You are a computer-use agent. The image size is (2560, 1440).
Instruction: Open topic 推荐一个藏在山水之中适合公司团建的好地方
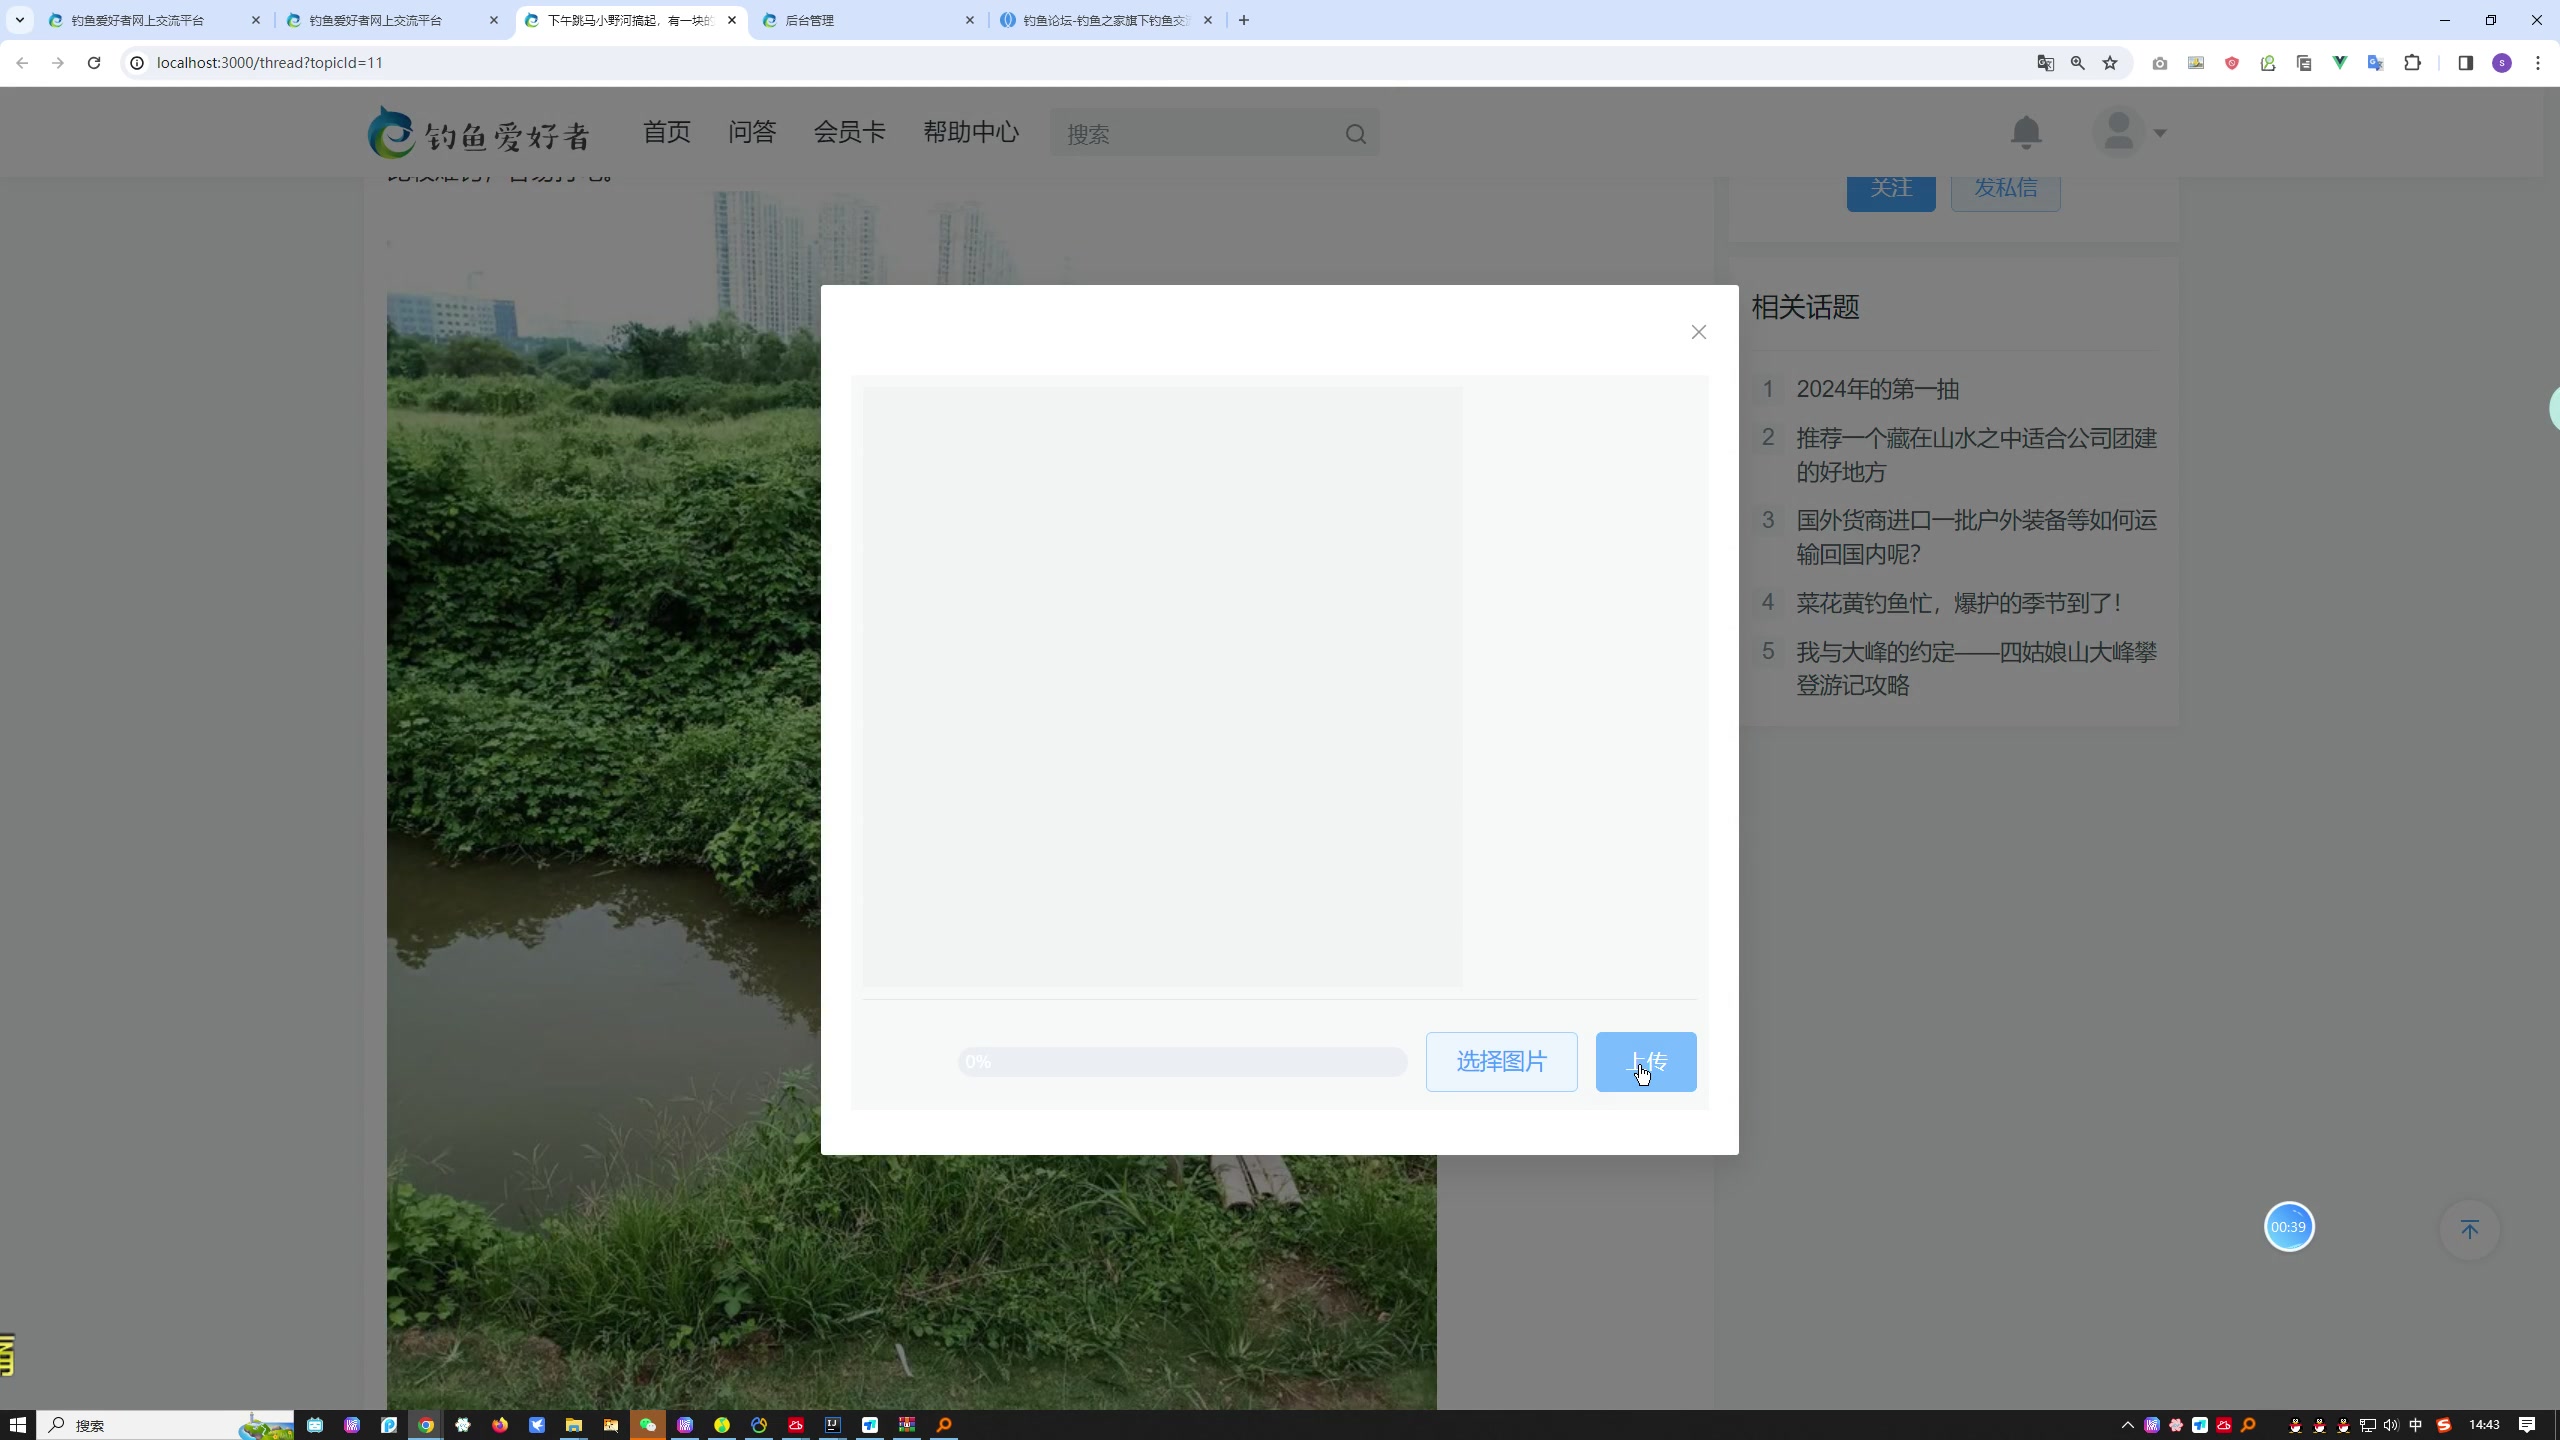[1976, 455]
